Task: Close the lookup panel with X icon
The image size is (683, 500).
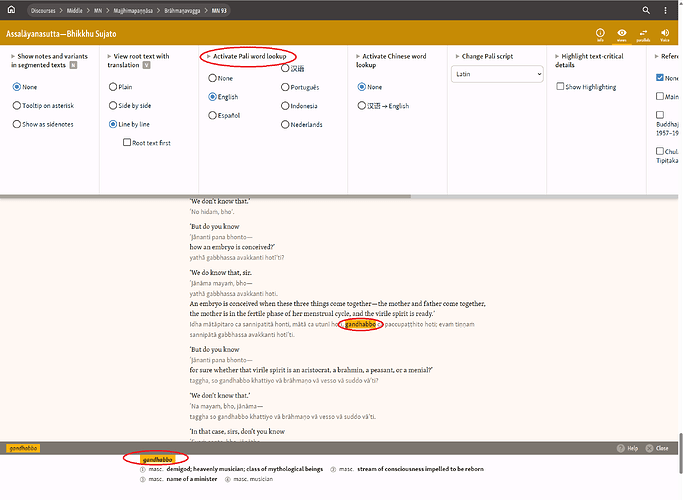Action: (x=649, y=448)
